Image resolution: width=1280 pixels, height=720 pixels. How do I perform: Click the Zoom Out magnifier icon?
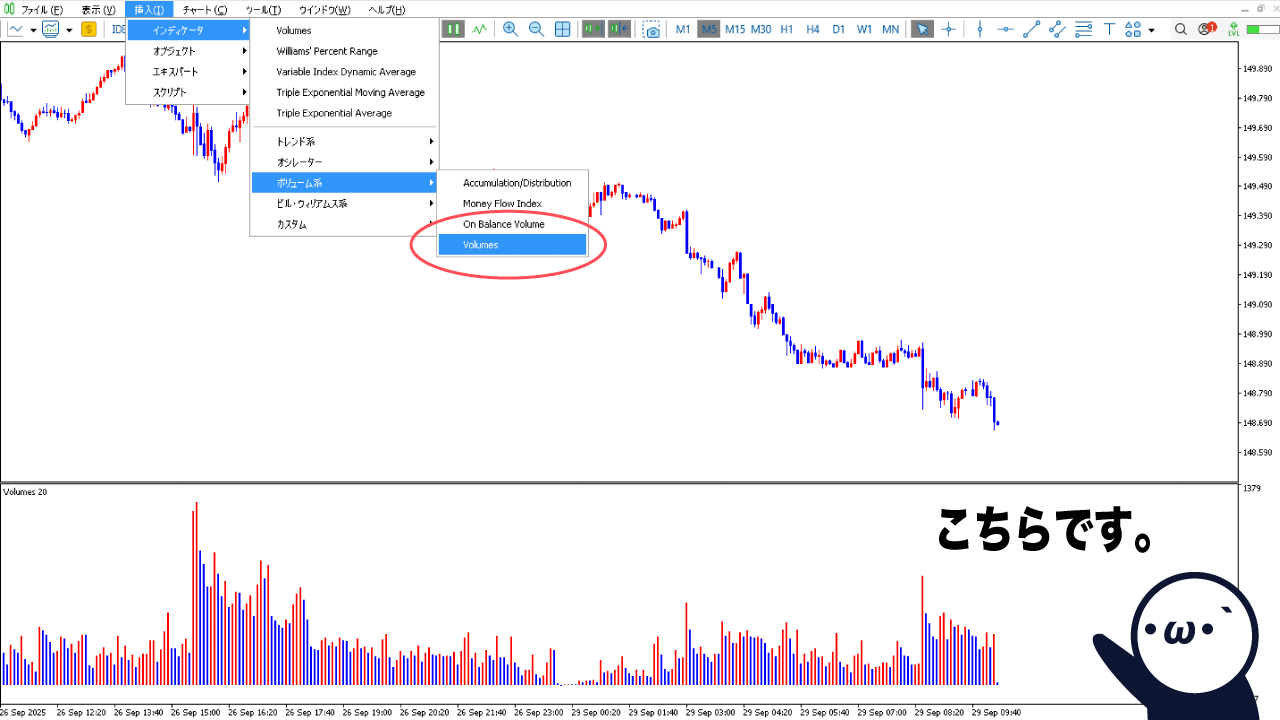[536, 29]
